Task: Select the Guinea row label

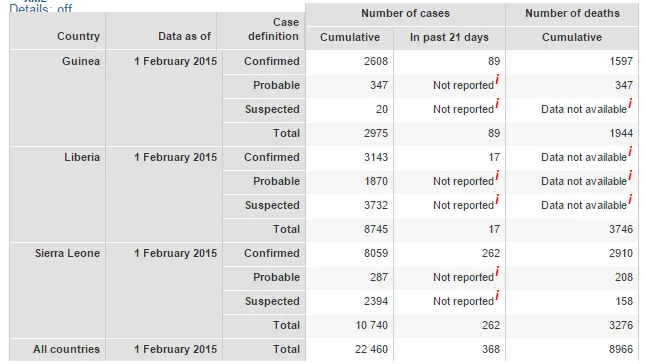Action: 81,61
